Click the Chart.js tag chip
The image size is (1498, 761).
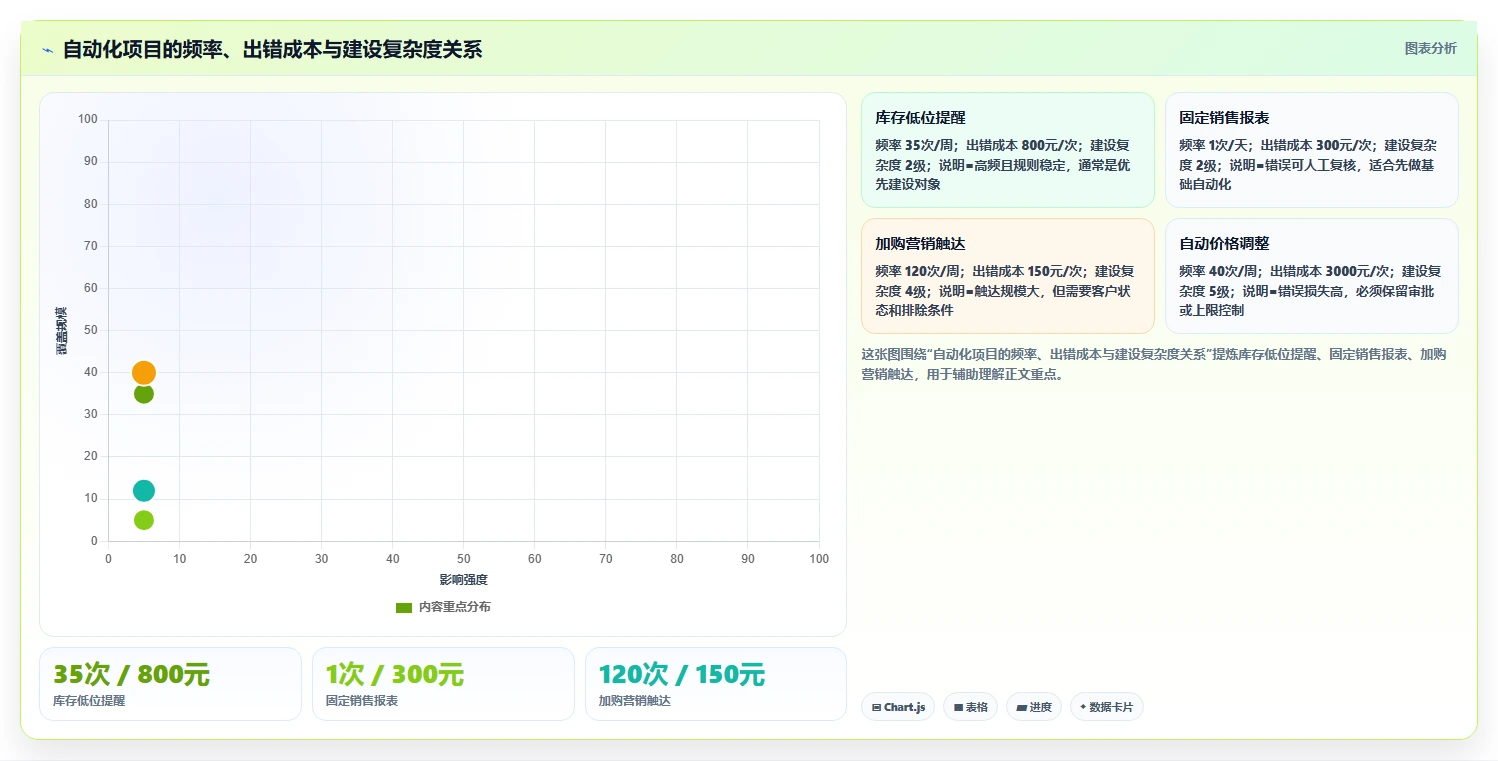pos(898,707)
